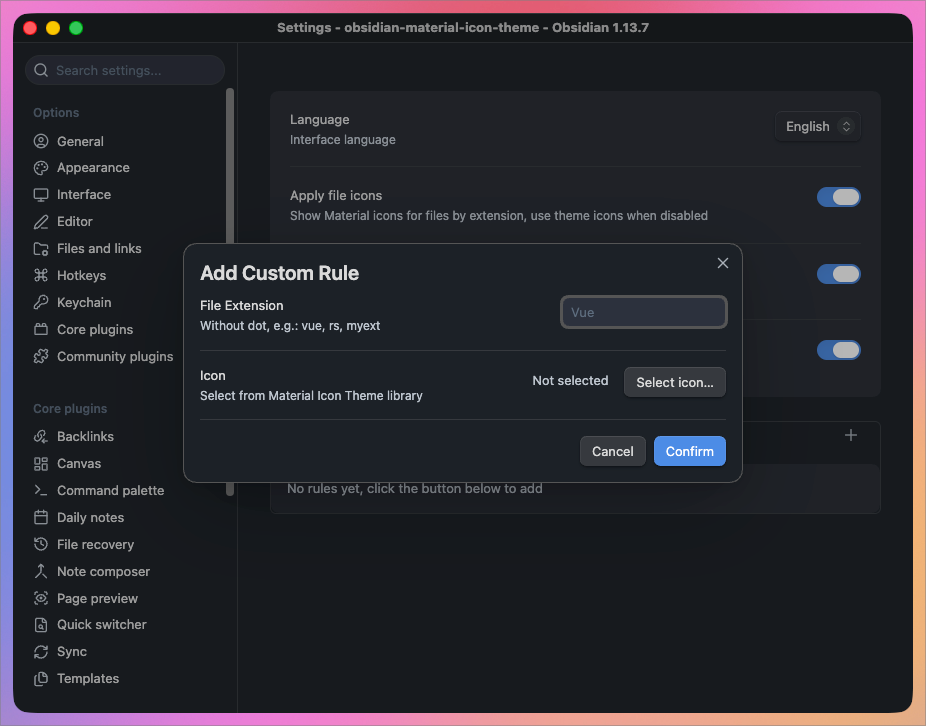Open File recovery plugin settings
The image size is (926, 726).
[x=95, y=544]
